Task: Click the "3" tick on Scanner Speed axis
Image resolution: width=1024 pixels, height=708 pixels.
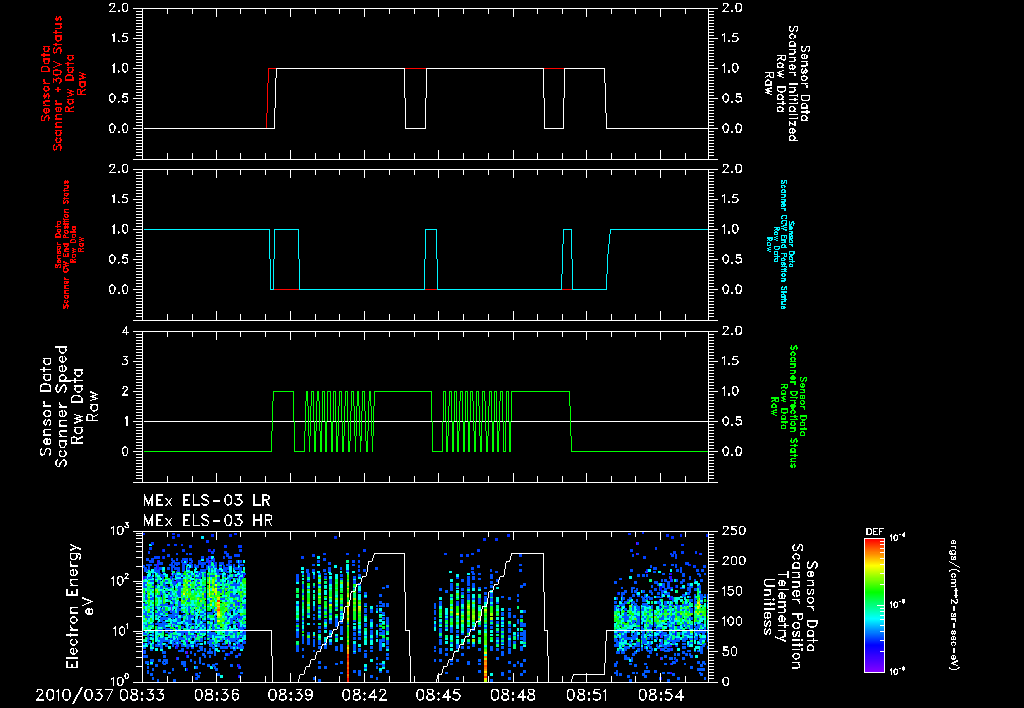Action: click(125, 361)
